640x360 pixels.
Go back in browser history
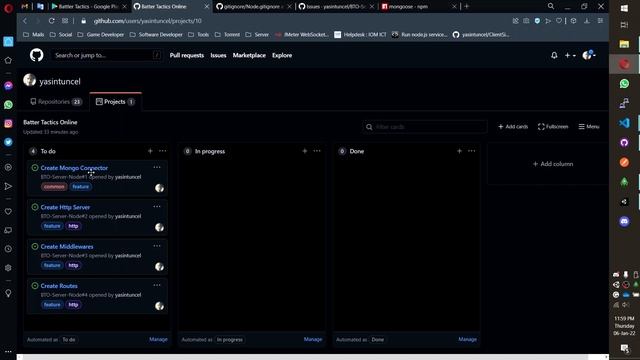tap(25, 21)
